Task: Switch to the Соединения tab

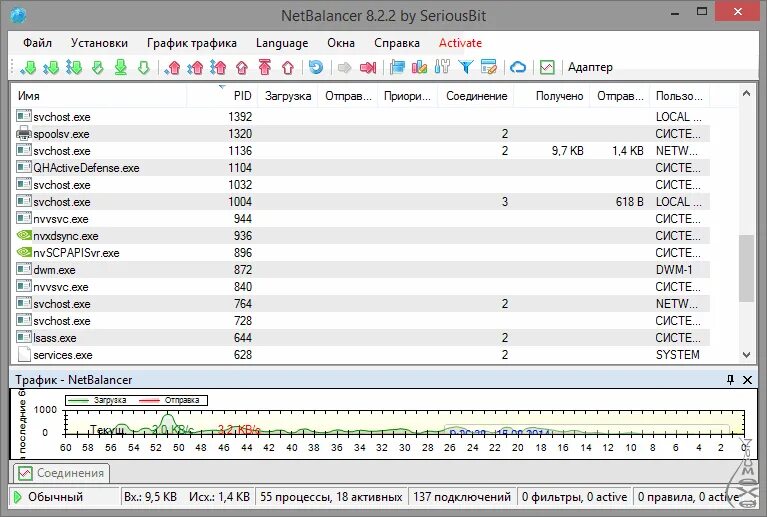Action: (62, 473)
